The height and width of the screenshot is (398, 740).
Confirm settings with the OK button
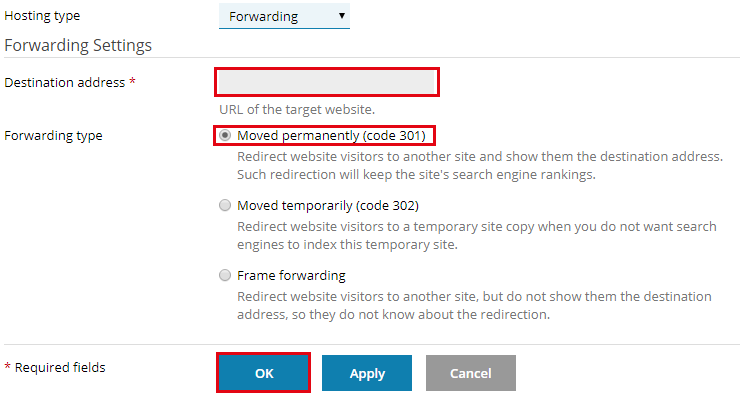click(264, 373)
